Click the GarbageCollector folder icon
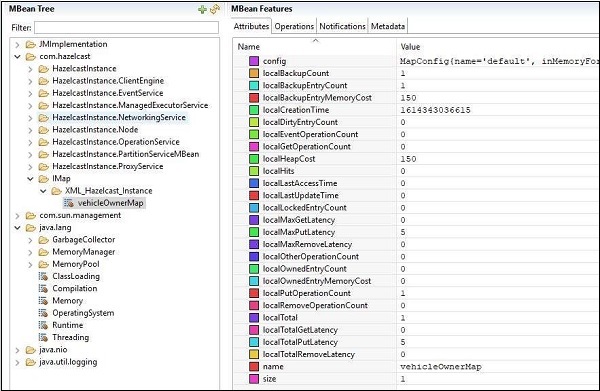Screen dimensions: 600x391 click(x=44, y=240)
